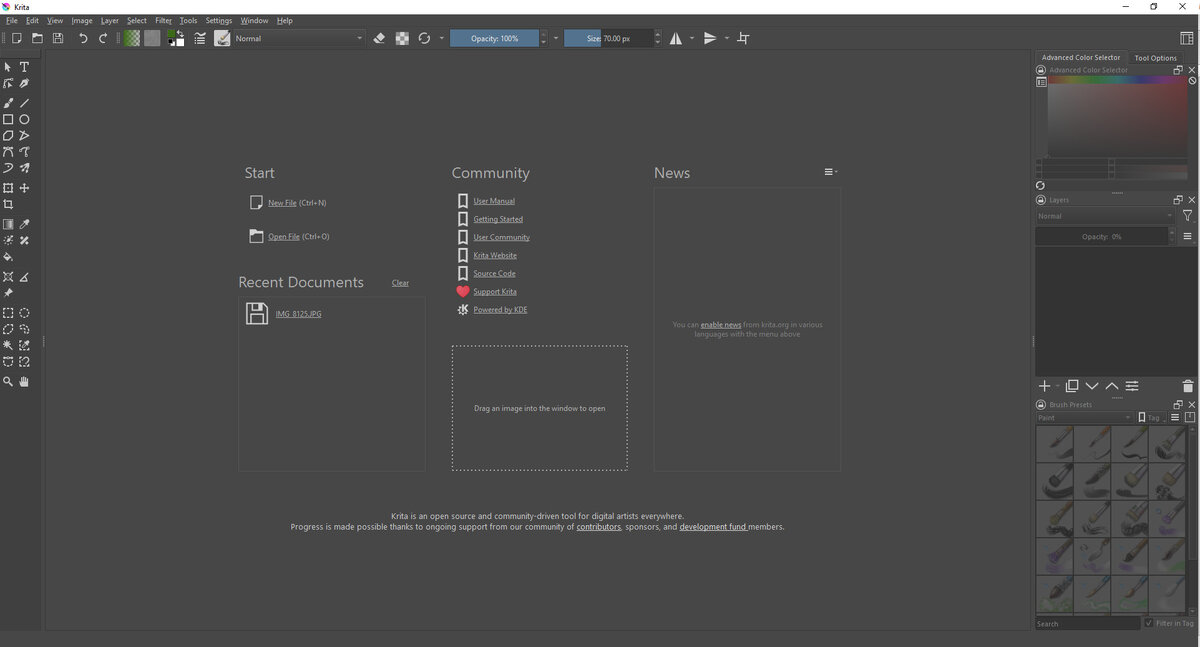Click the Support Krita link

[495, 292]
